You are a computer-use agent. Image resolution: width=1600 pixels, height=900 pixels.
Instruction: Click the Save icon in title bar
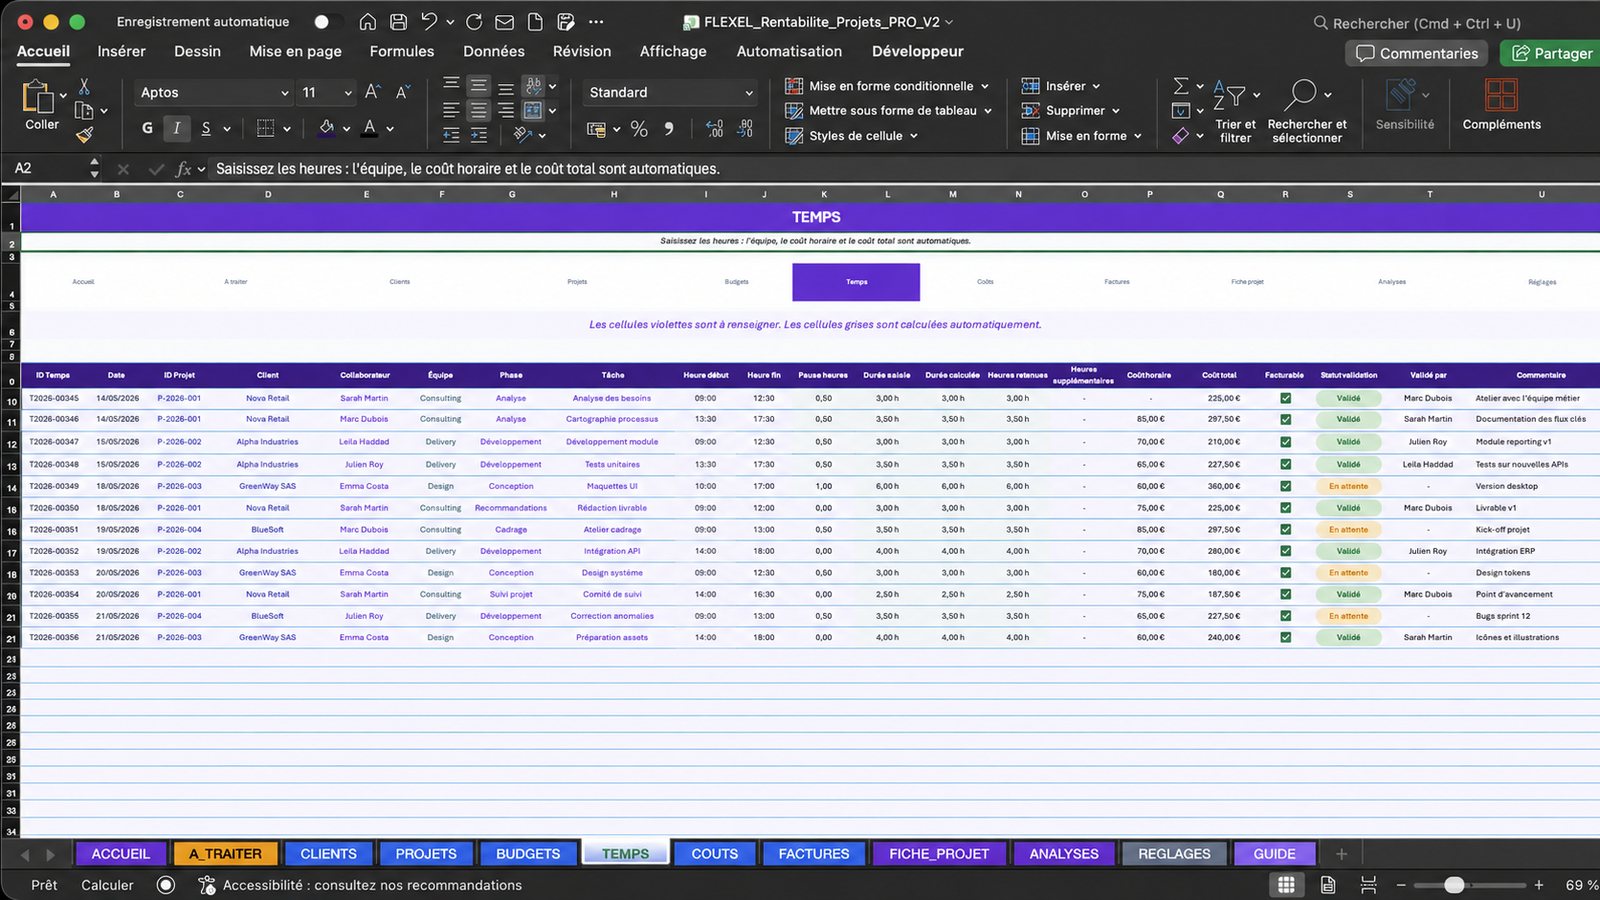398,22
